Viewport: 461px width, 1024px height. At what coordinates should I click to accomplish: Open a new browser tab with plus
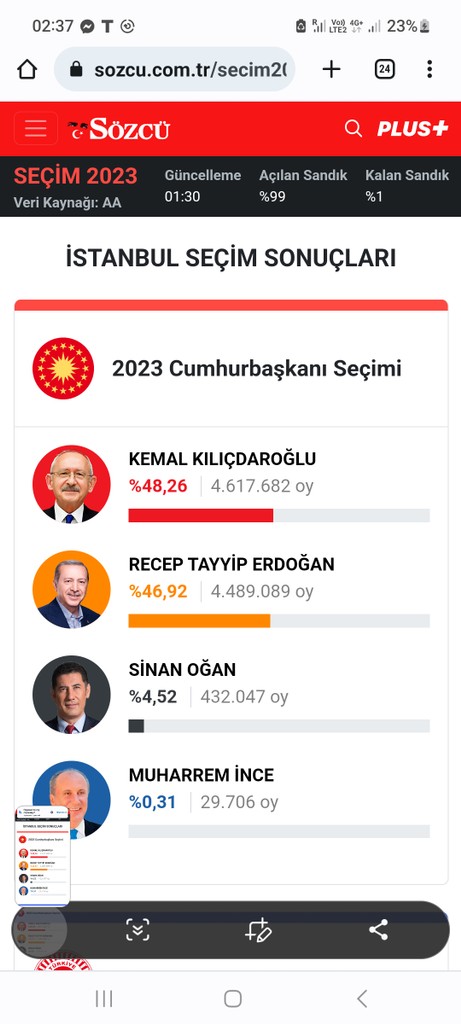[x=332, y=69]
